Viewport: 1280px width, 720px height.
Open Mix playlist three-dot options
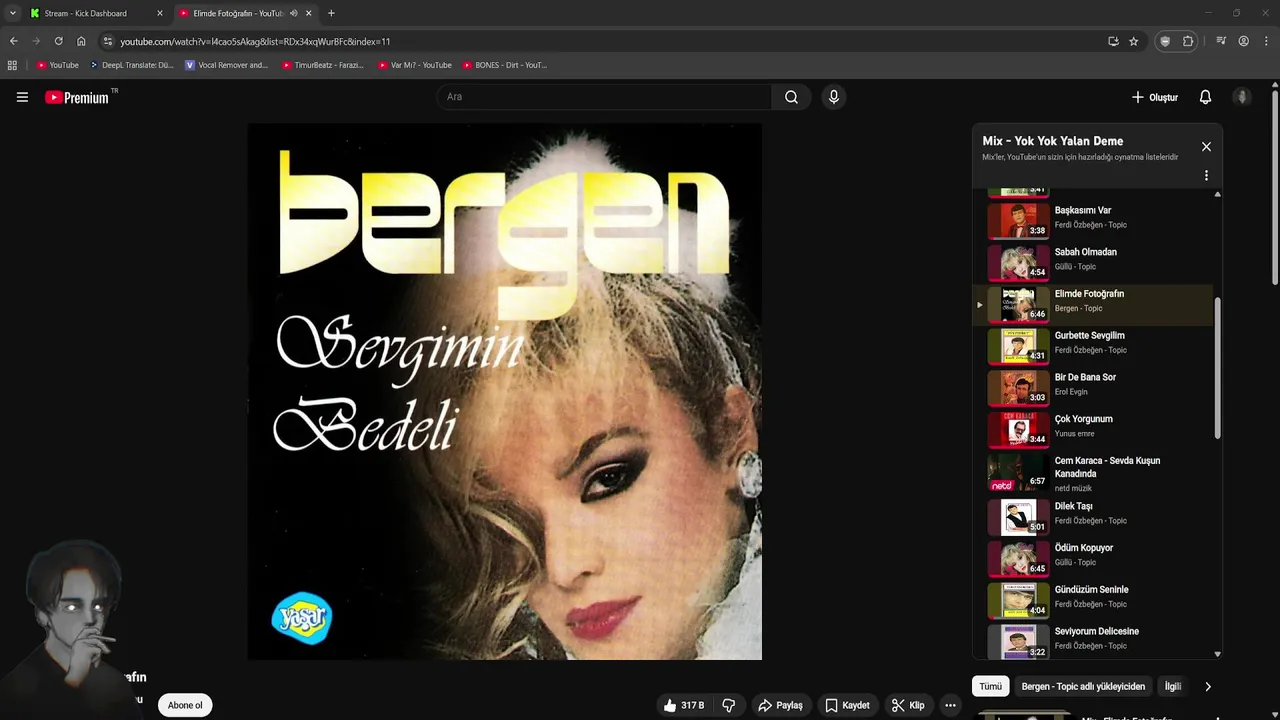1206,175
